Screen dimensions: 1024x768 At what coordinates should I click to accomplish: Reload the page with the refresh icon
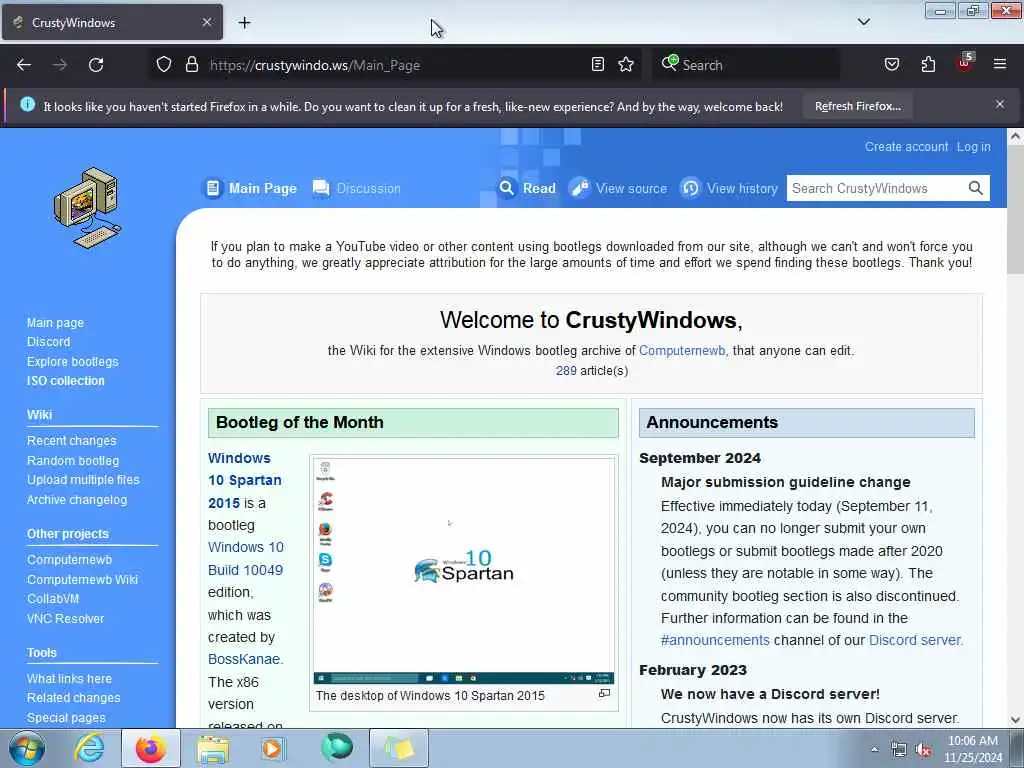click(96, 65)
